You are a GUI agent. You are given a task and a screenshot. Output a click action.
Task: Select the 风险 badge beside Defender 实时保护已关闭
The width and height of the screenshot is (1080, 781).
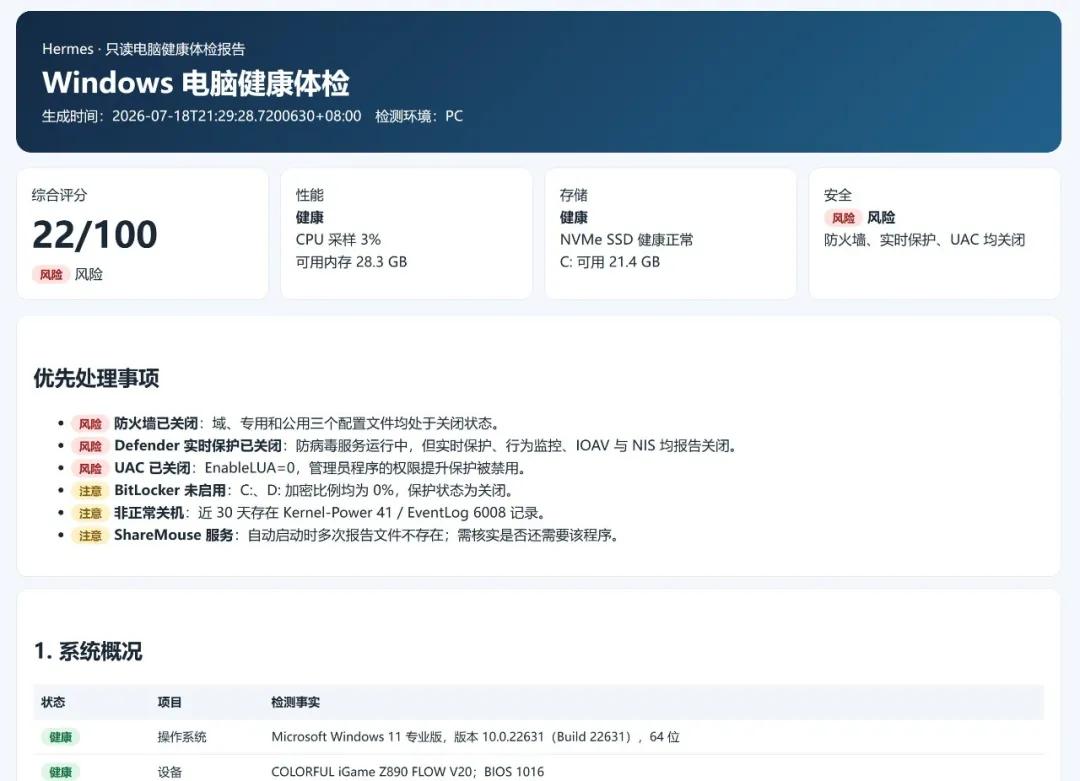90,446
